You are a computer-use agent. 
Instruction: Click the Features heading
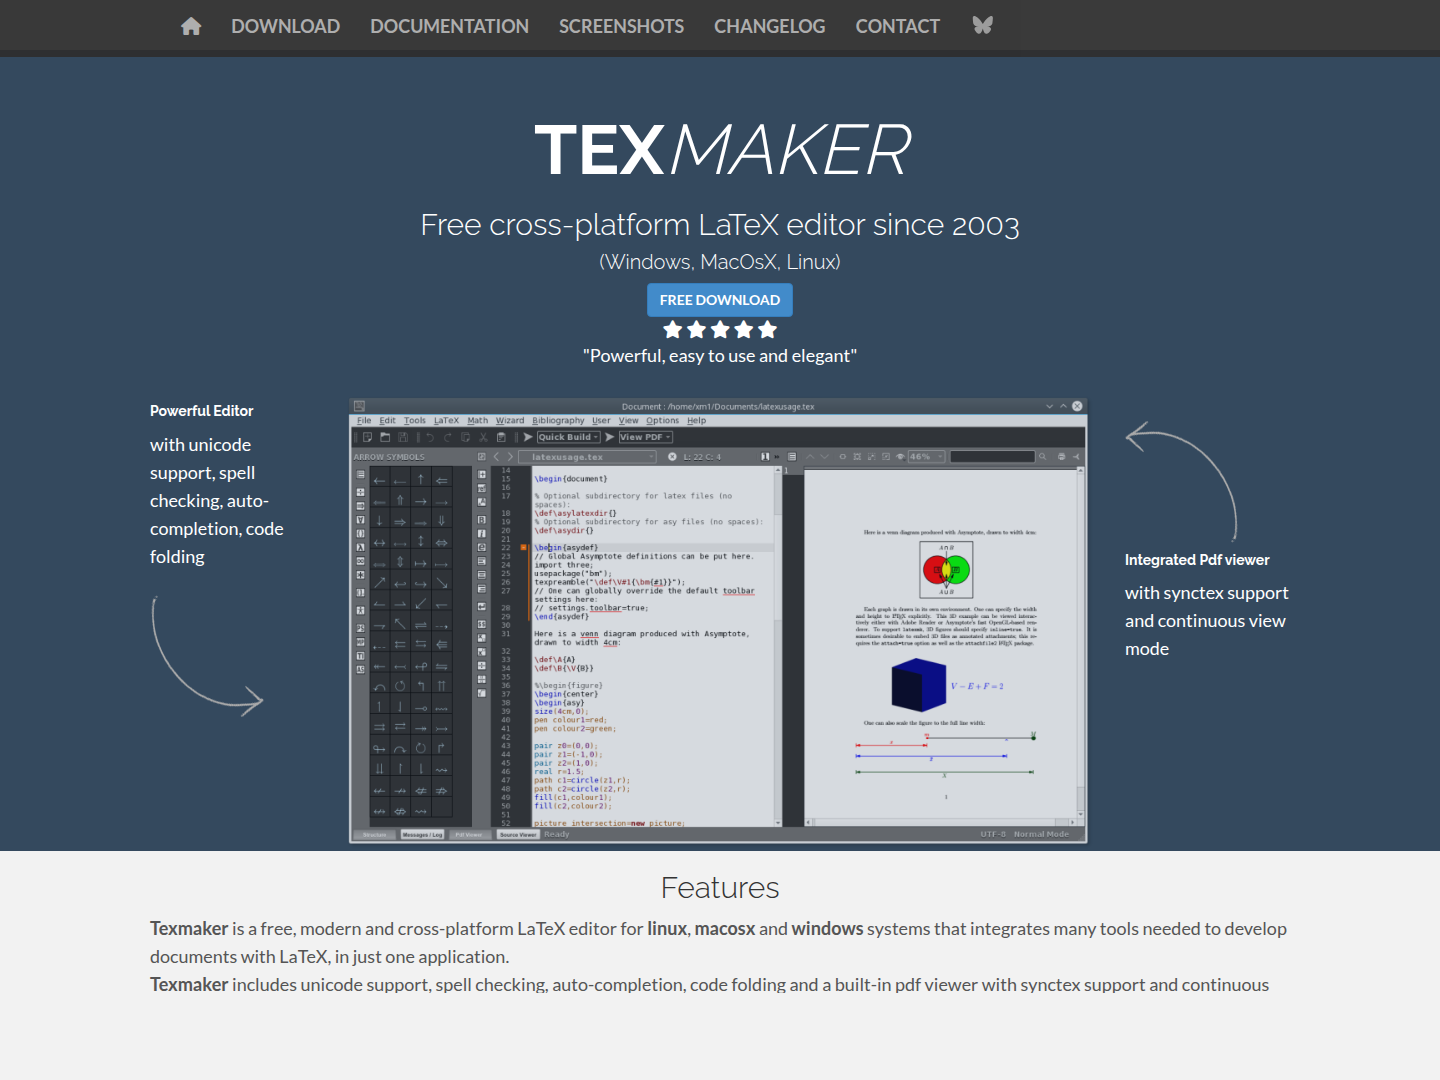pyautogui.click(x=720, y=888)
